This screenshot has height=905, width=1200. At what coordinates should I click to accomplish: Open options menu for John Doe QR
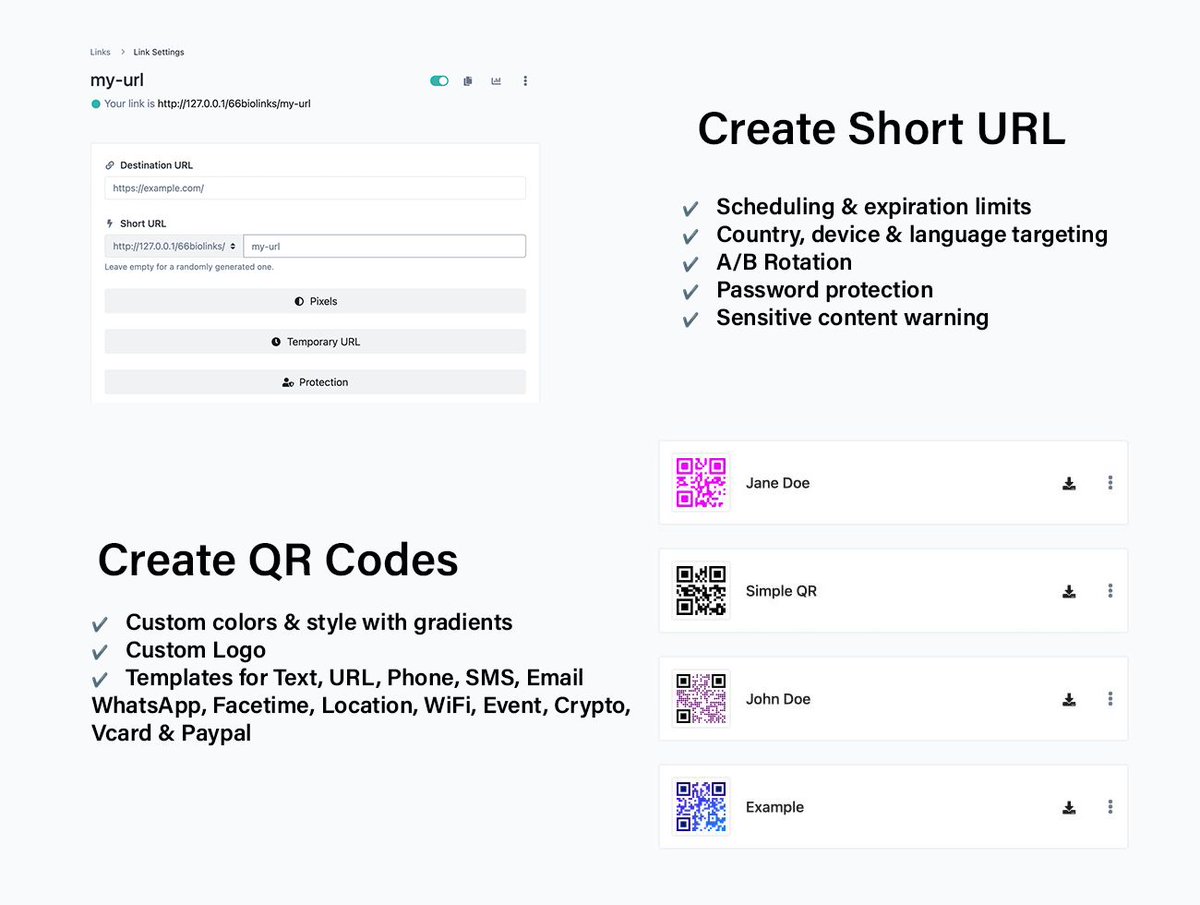pyautogui.click(x=1110, y=699)
